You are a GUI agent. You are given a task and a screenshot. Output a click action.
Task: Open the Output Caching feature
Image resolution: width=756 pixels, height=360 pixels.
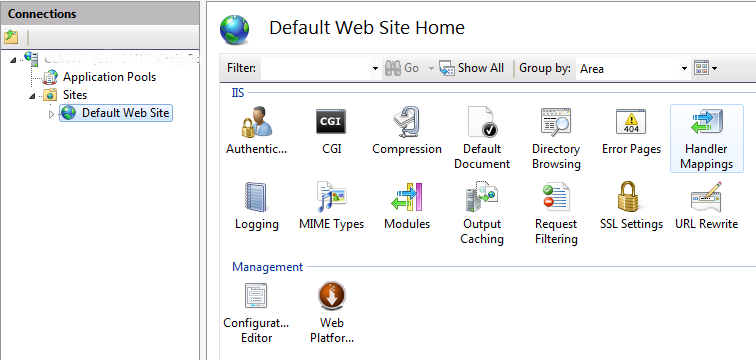tap(482, 213)
